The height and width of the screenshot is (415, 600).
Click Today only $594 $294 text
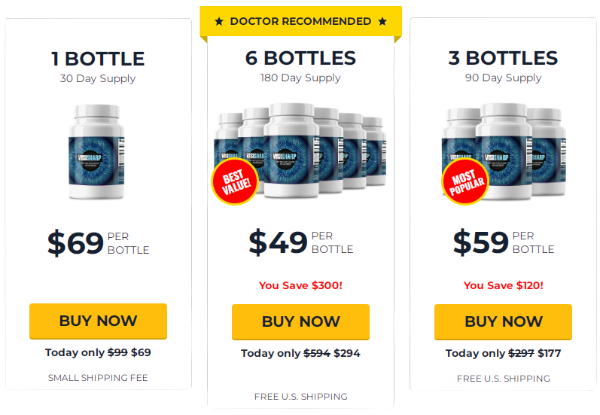301,353
